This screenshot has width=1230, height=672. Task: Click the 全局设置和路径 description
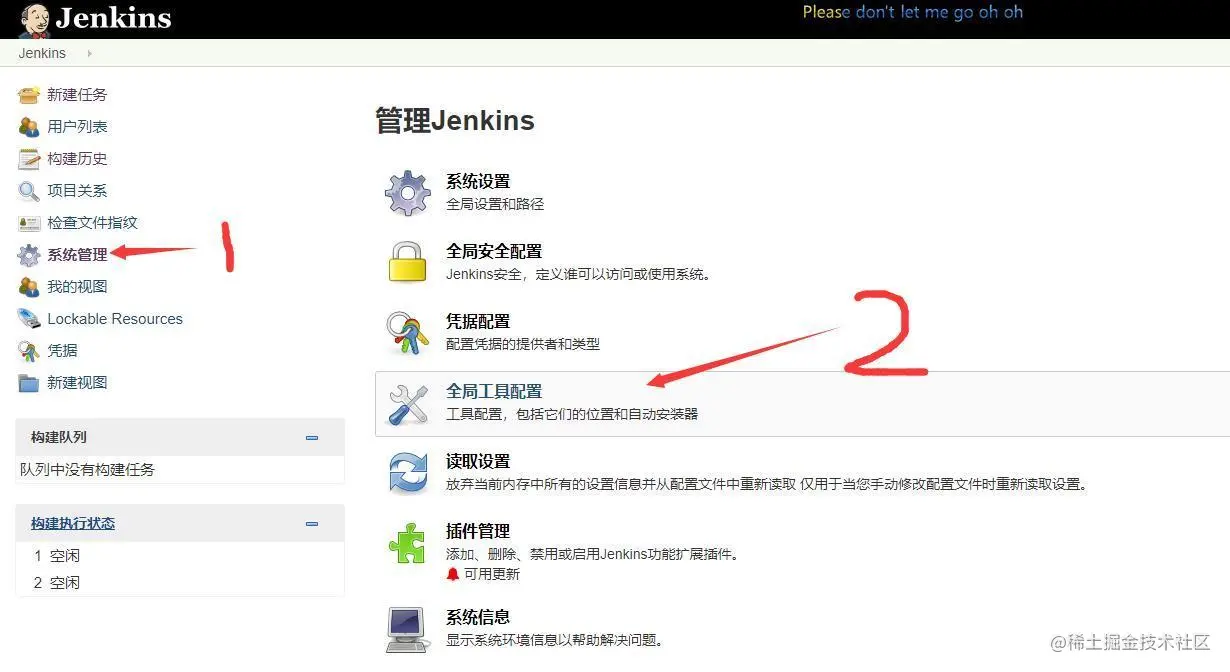click(x=495, y=204)
